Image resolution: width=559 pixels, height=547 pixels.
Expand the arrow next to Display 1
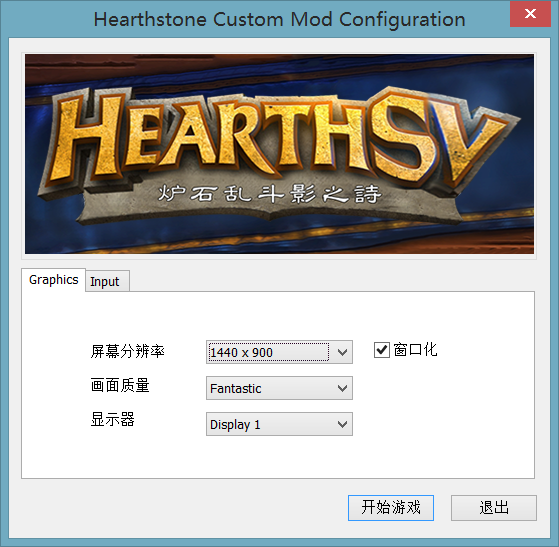click(342, 424)
